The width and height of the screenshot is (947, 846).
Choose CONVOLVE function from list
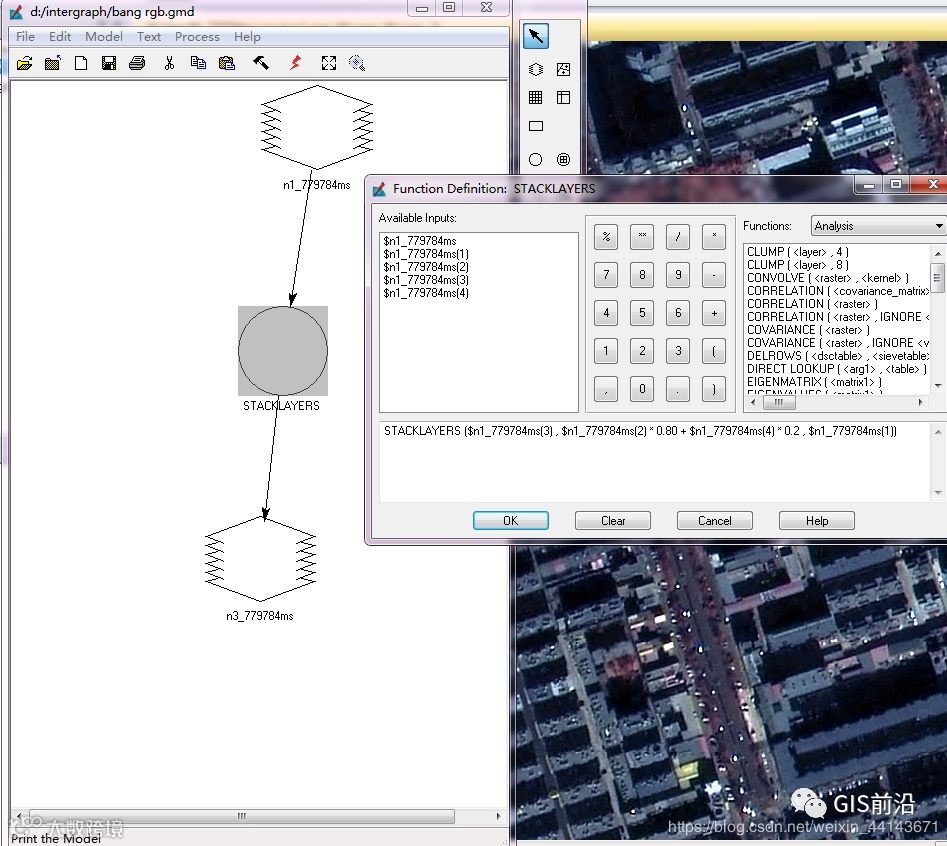[x=827, y=278]
